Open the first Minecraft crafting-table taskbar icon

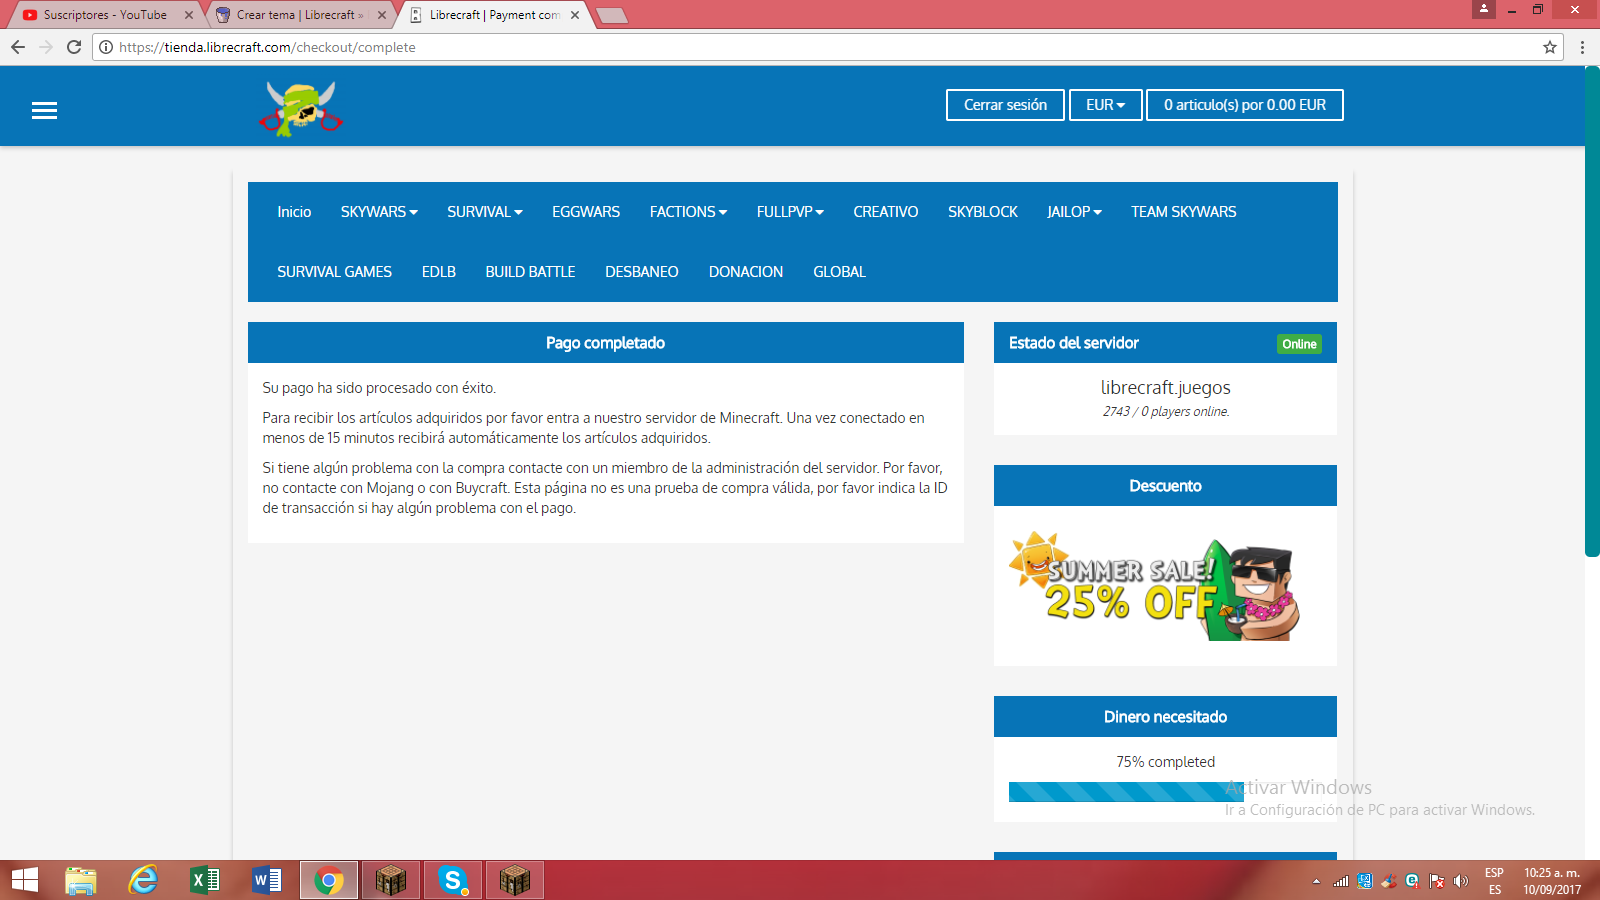(x=391, y=880)
